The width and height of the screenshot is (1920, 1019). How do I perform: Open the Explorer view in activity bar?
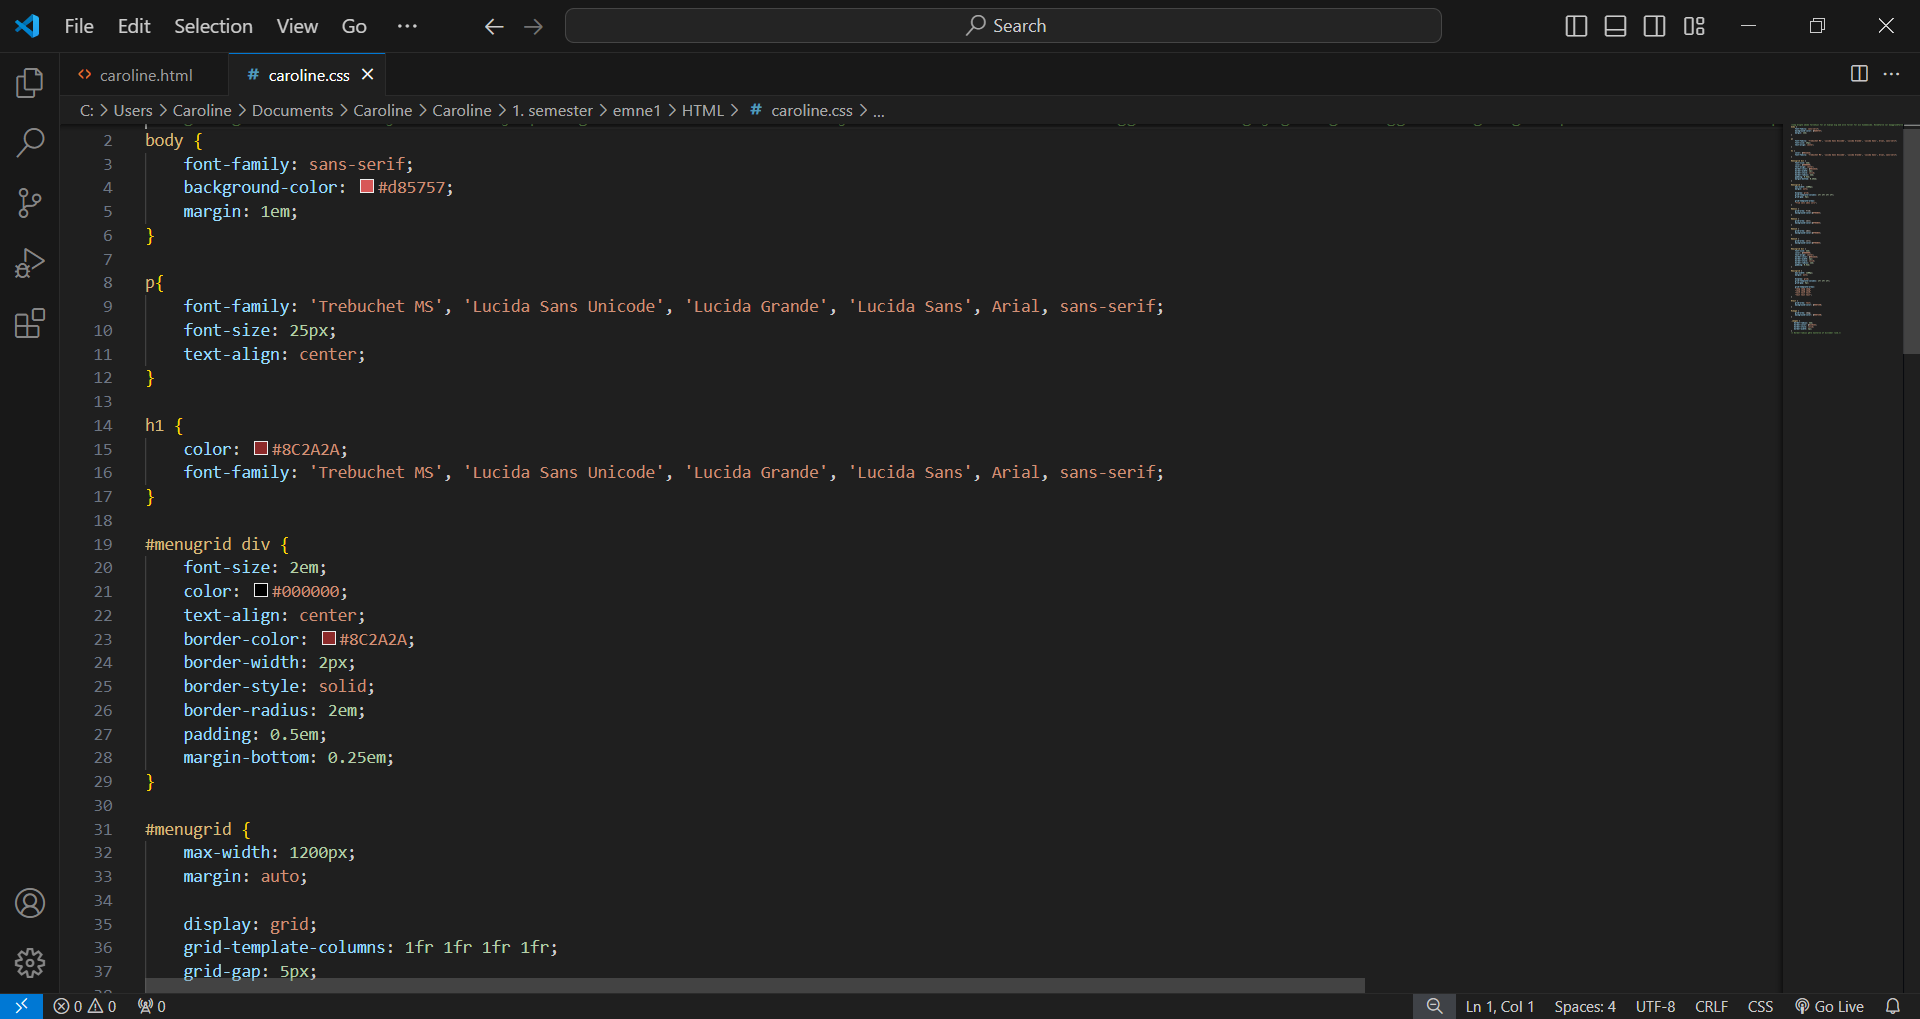click(30, 83)
